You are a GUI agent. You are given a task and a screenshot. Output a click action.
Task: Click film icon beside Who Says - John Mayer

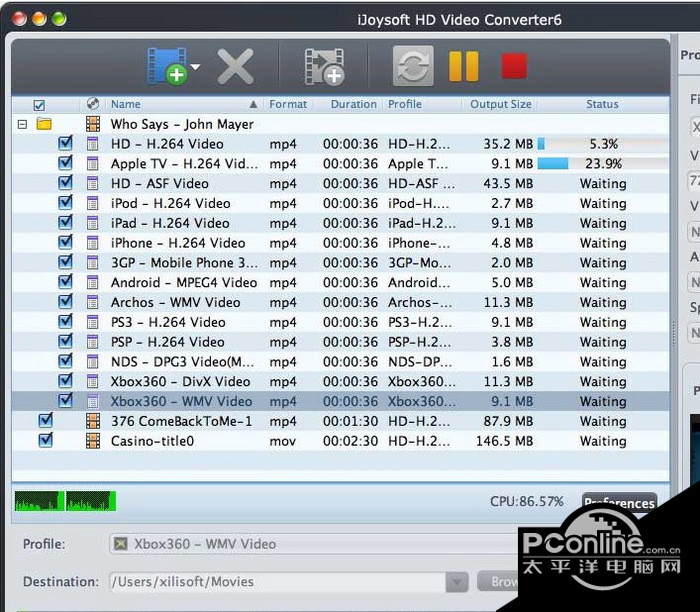[93, 124]
